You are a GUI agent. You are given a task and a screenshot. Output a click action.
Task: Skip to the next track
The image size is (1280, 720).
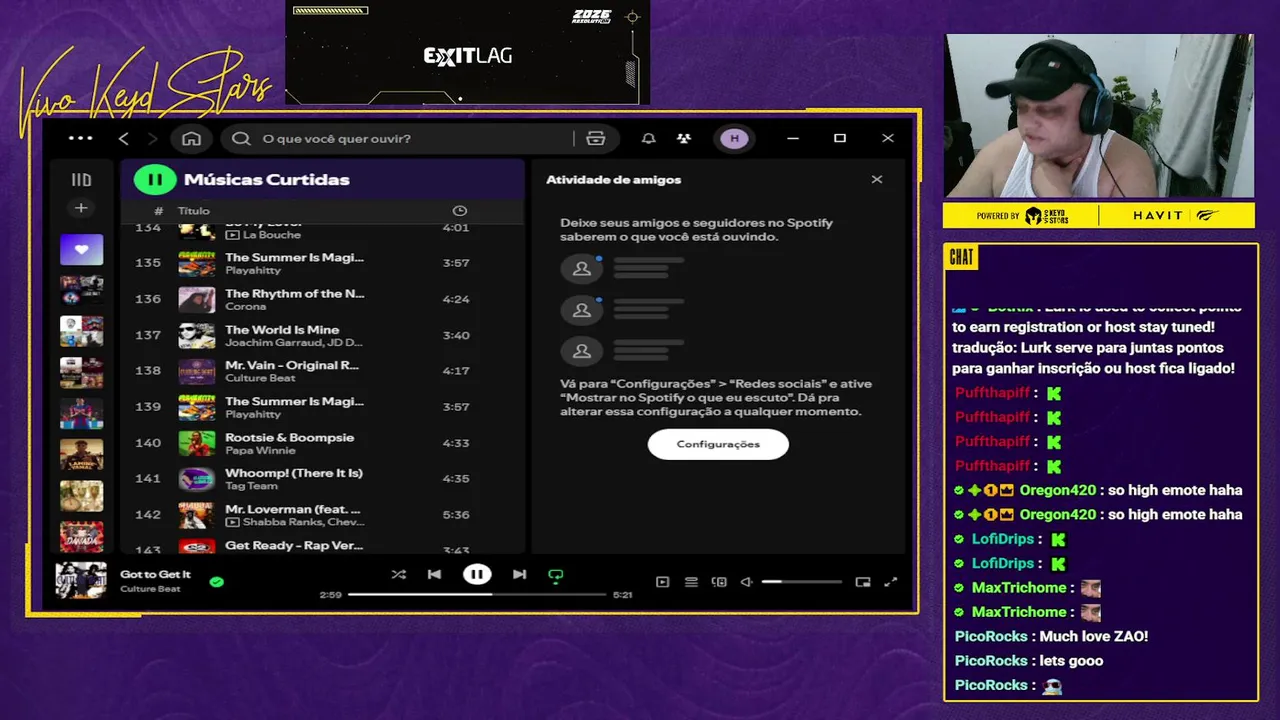519,575
